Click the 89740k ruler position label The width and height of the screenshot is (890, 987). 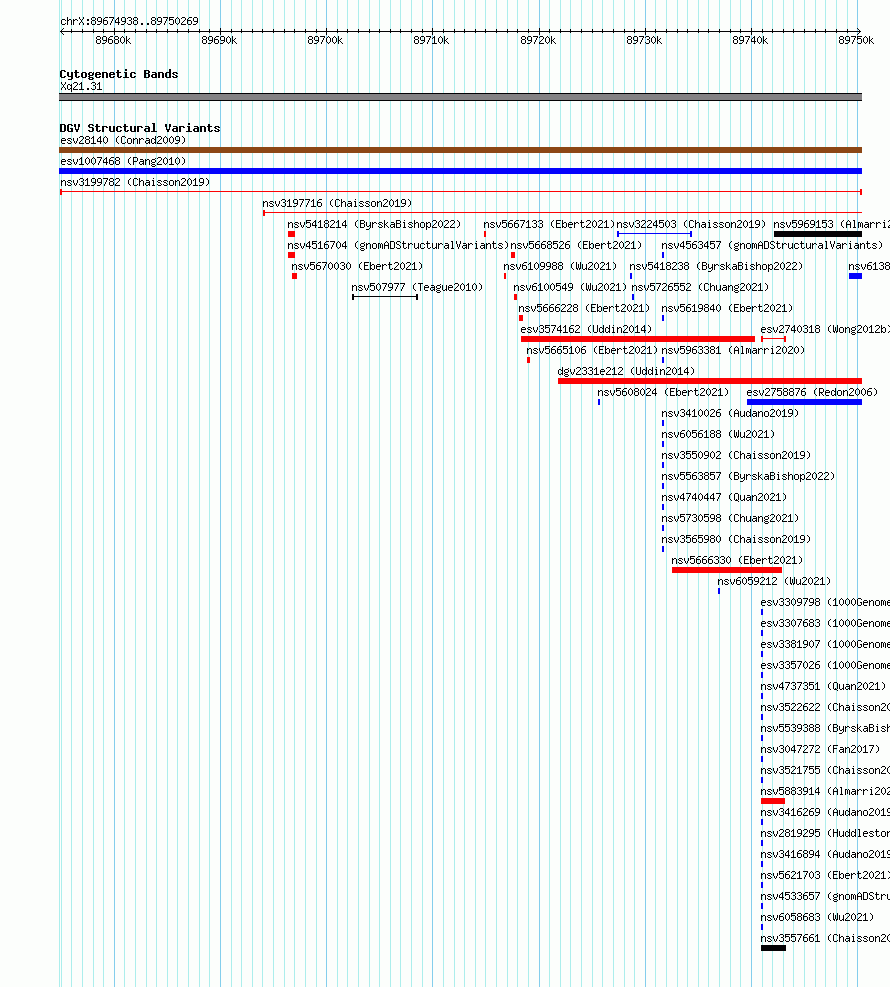click(x=750, y=40)
